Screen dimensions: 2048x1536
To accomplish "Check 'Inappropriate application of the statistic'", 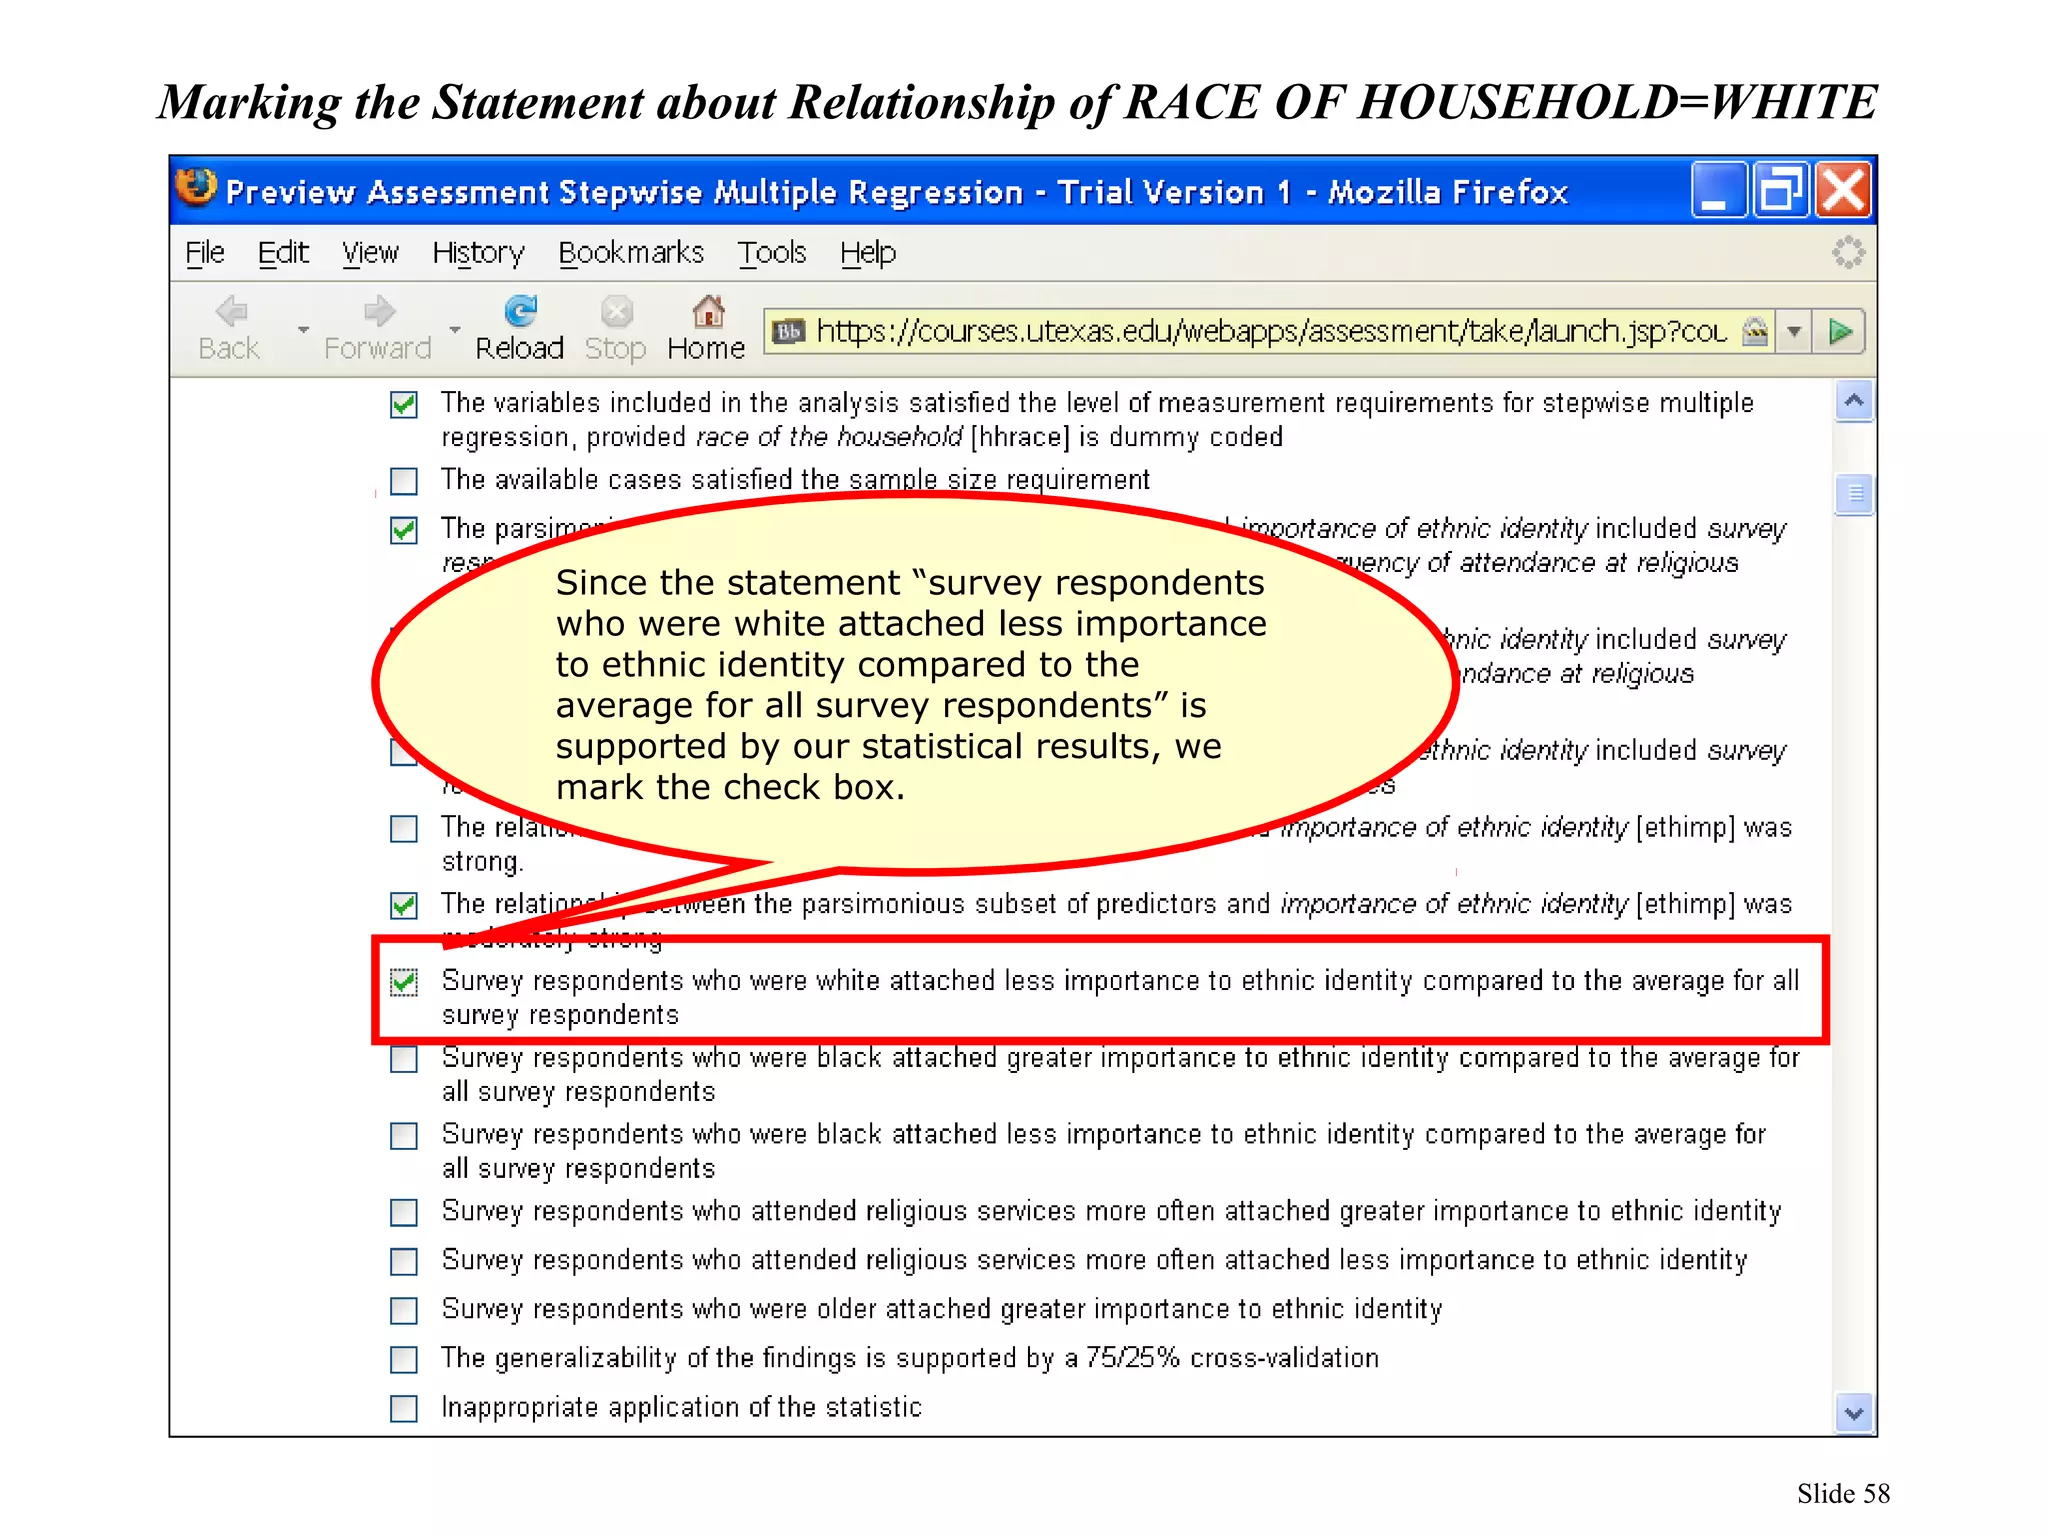I will [x=404, y=1409].
